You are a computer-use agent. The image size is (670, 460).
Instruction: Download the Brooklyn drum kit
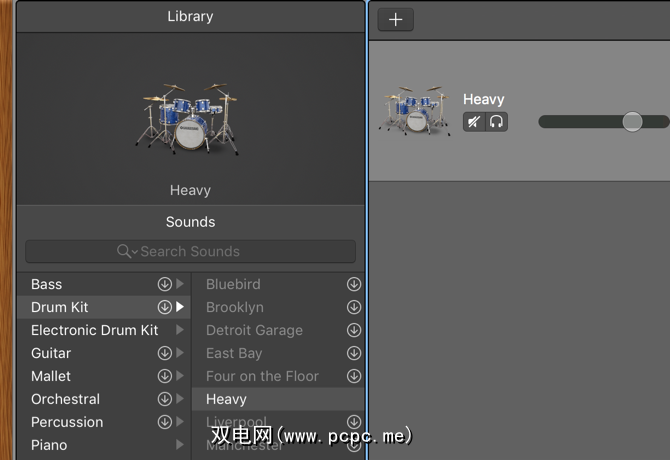point(353,307)
